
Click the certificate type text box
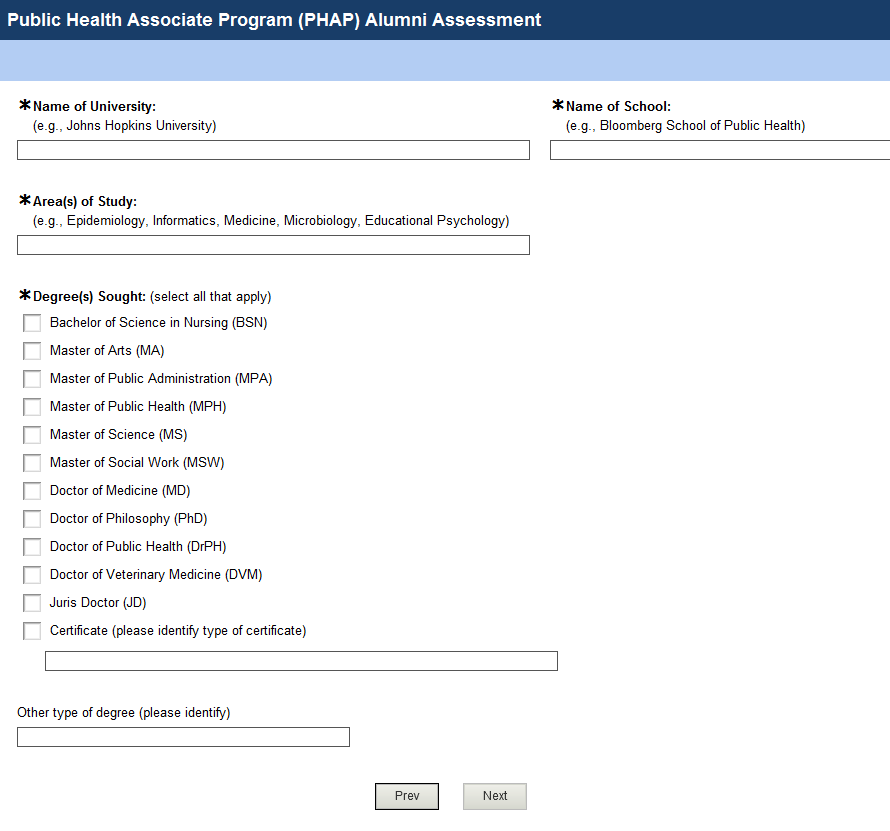click(301, 661)
